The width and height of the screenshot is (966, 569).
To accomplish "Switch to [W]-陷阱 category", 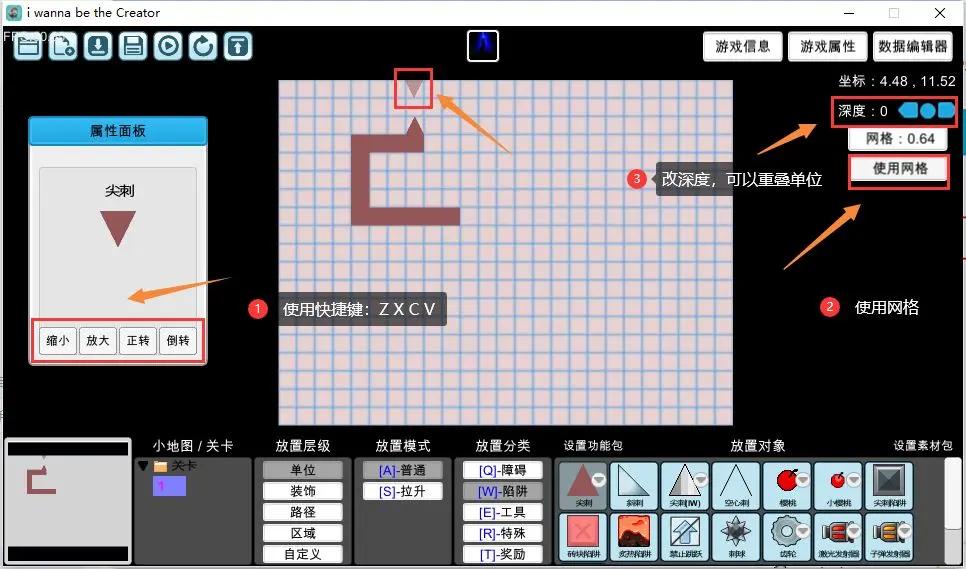I will coord(503,491).
